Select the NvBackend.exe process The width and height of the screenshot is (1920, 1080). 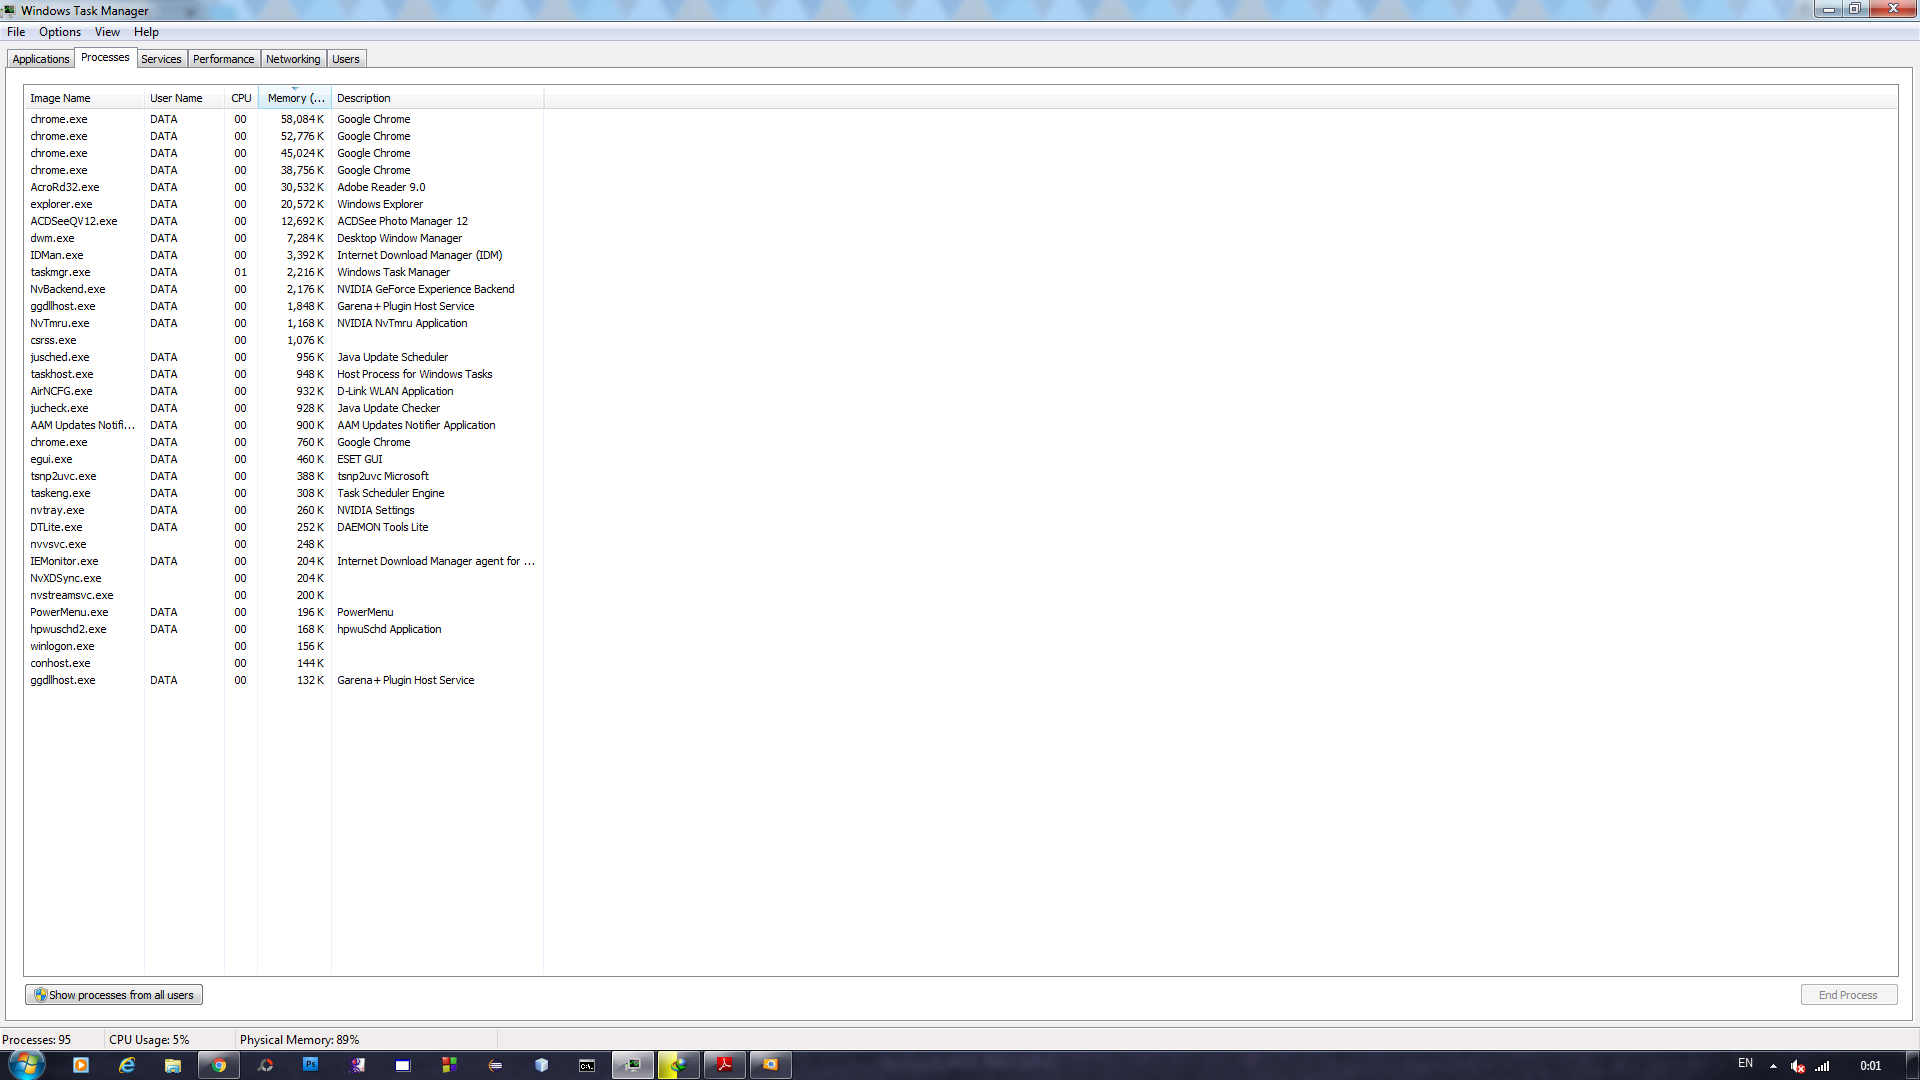(283, 289)
